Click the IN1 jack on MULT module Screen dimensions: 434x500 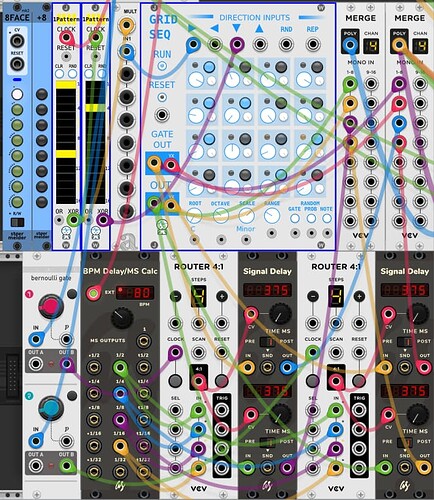127,51
